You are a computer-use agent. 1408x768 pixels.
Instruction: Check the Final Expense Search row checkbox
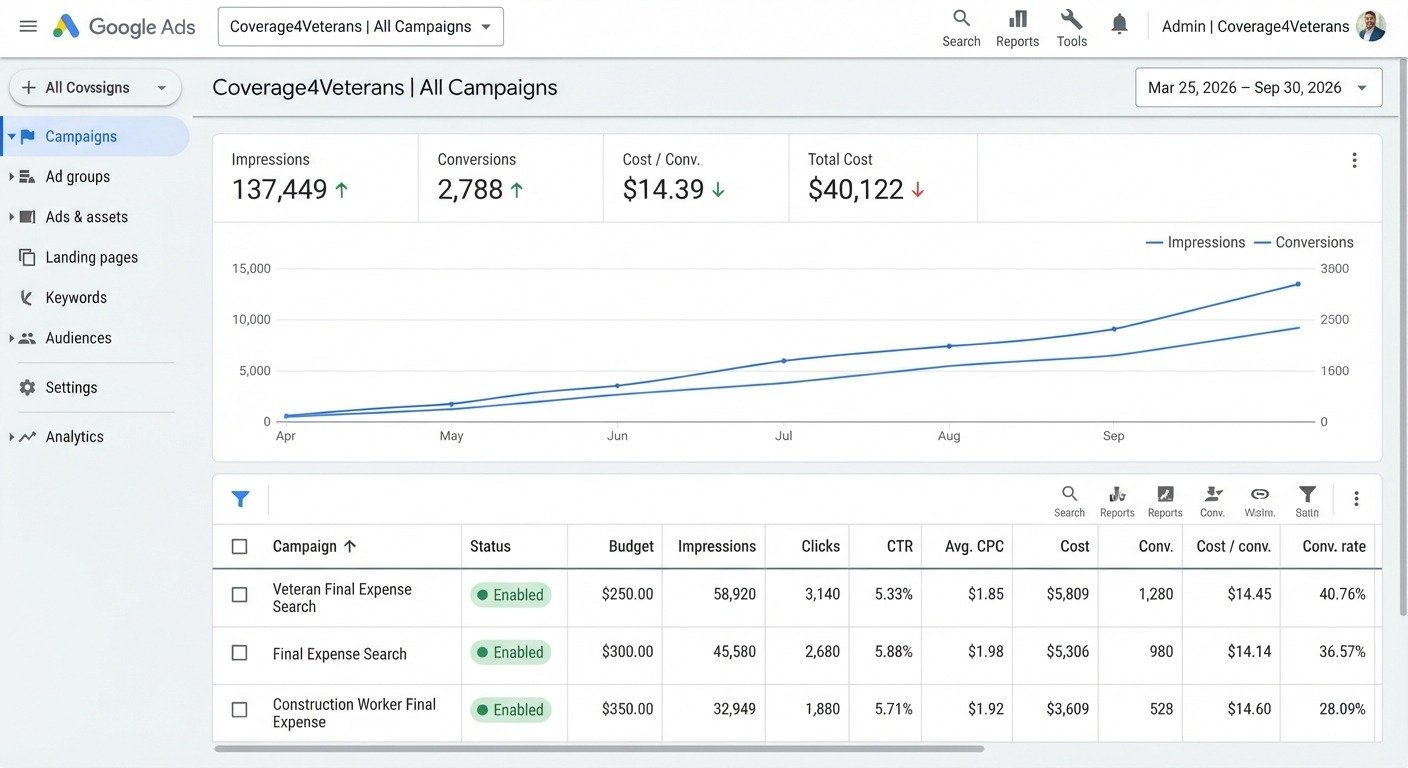[239, 653]
